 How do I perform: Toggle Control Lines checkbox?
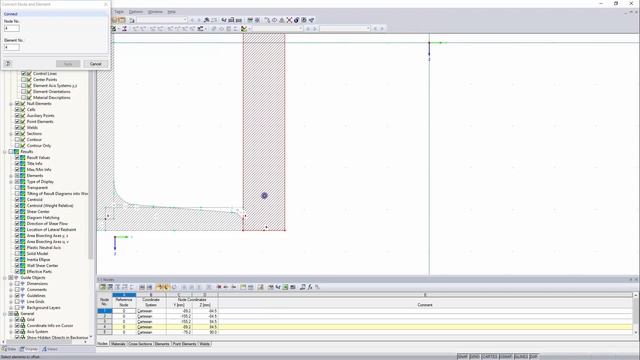(x=23, y=73)
